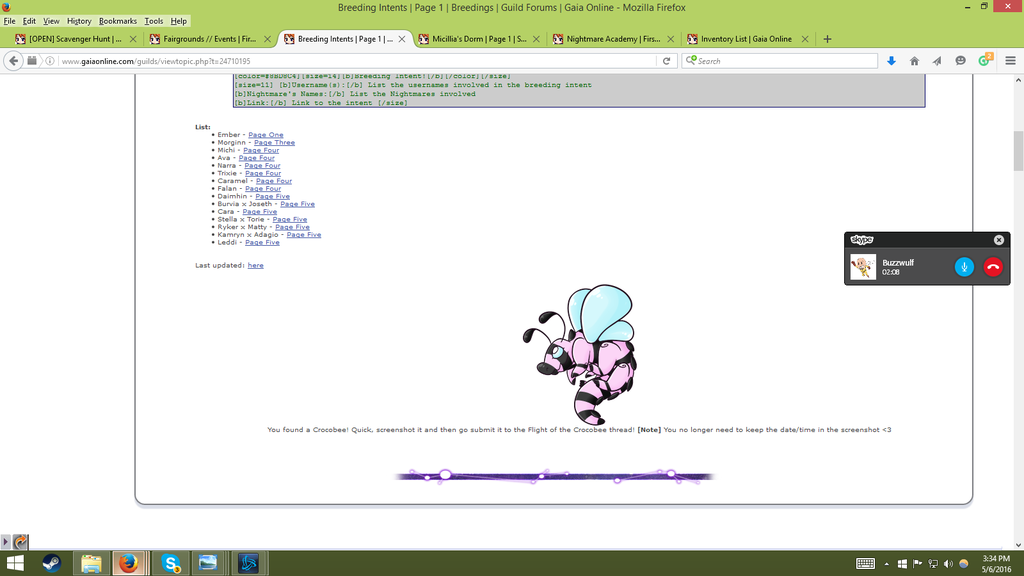The image size is (1024, 576).
Task: Open the Windows Start button
Action: 14,563
